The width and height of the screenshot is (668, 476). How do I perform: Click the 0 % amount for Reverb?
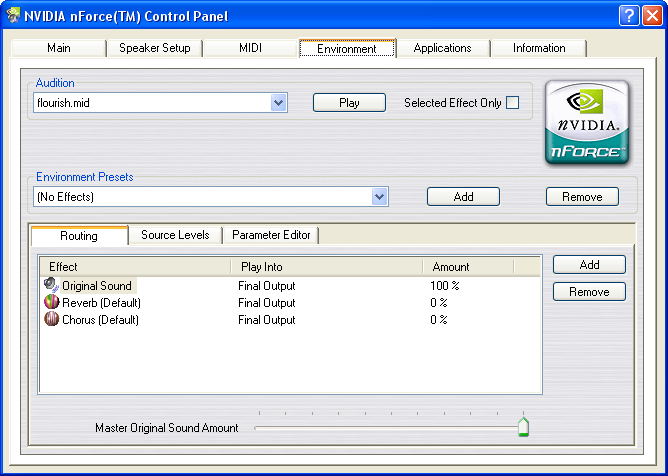click(x=439, y=303)
